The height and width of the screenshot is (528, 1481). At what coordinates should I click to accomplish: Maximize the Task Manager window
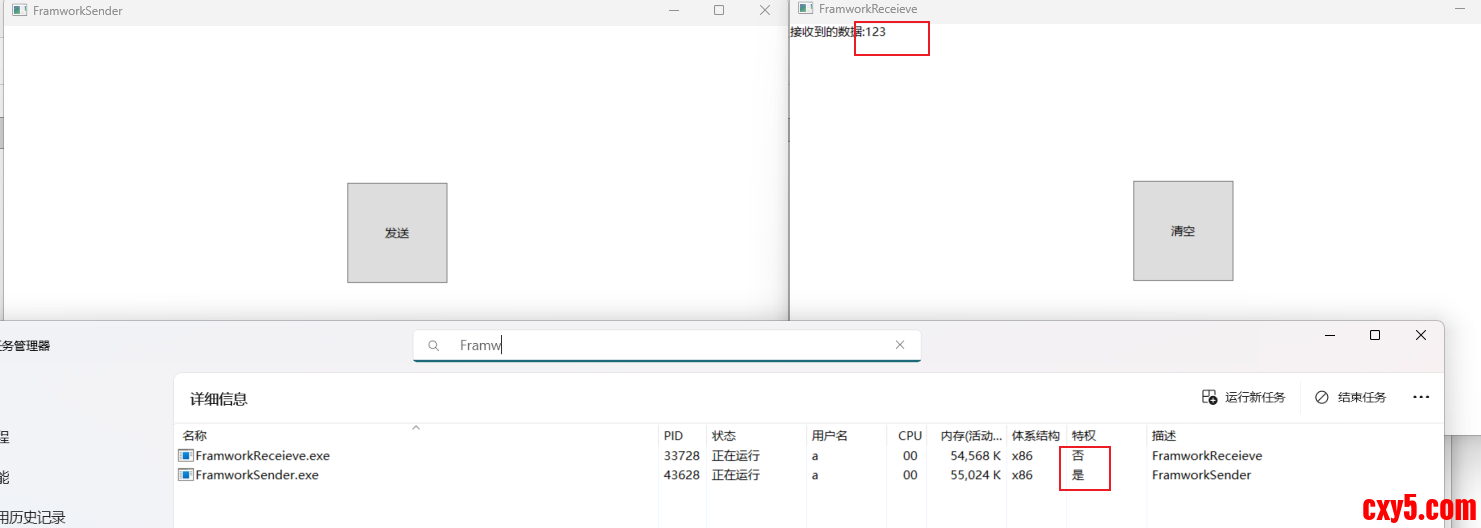click(1375, 335)
